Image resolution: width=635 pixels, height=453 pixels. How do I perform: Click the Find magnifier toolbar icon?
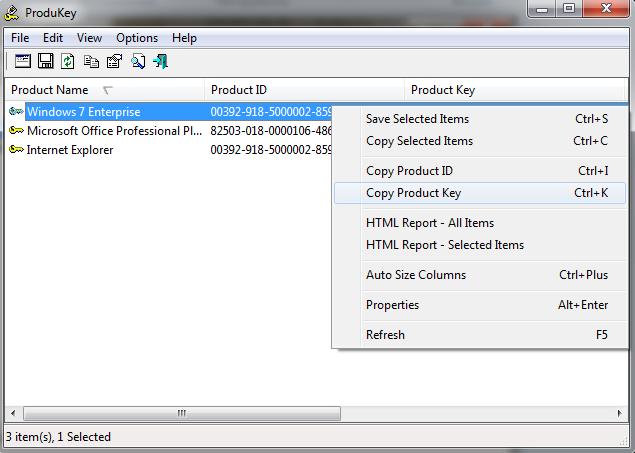coord(138,61)
